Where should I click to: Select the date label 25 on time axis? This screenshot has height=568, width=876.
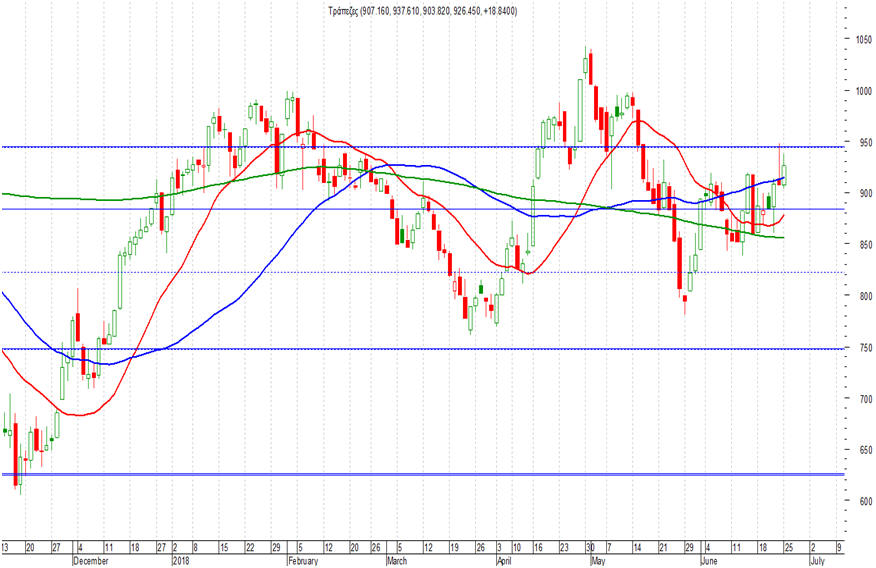click(x=788, y=547)
